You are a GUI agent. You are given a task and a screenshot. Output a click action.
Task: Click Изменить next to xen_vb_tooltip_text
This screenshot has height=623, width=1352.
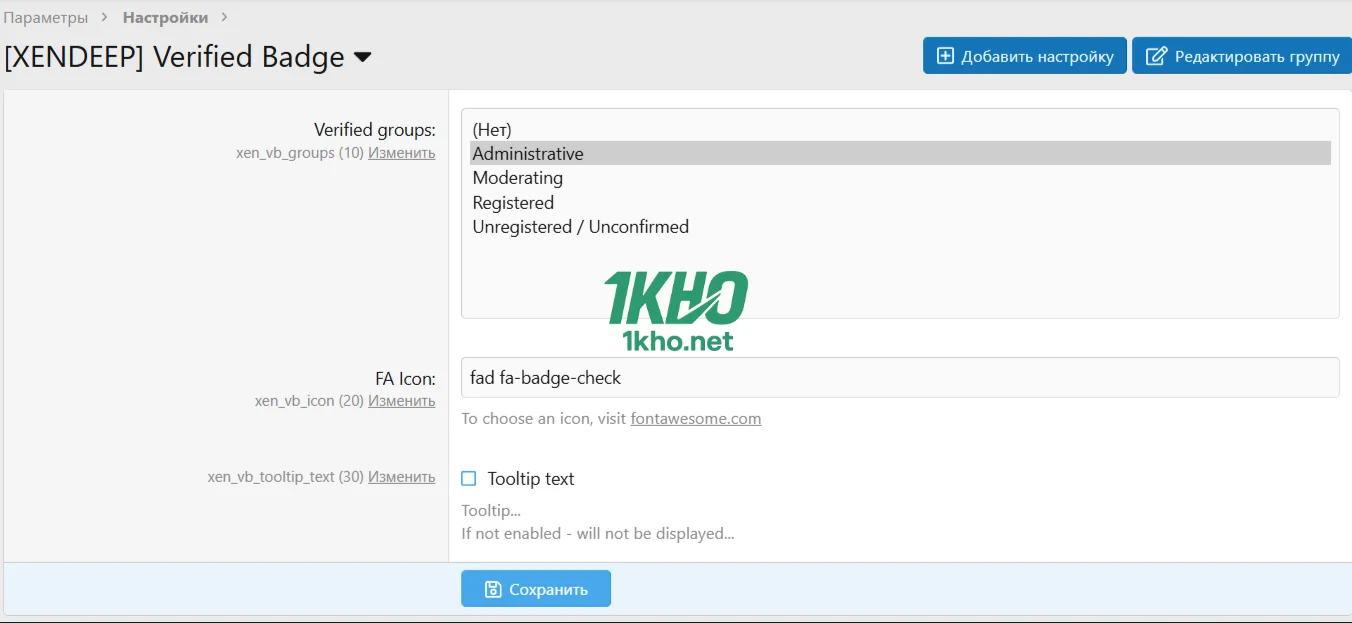click(401, 477)
